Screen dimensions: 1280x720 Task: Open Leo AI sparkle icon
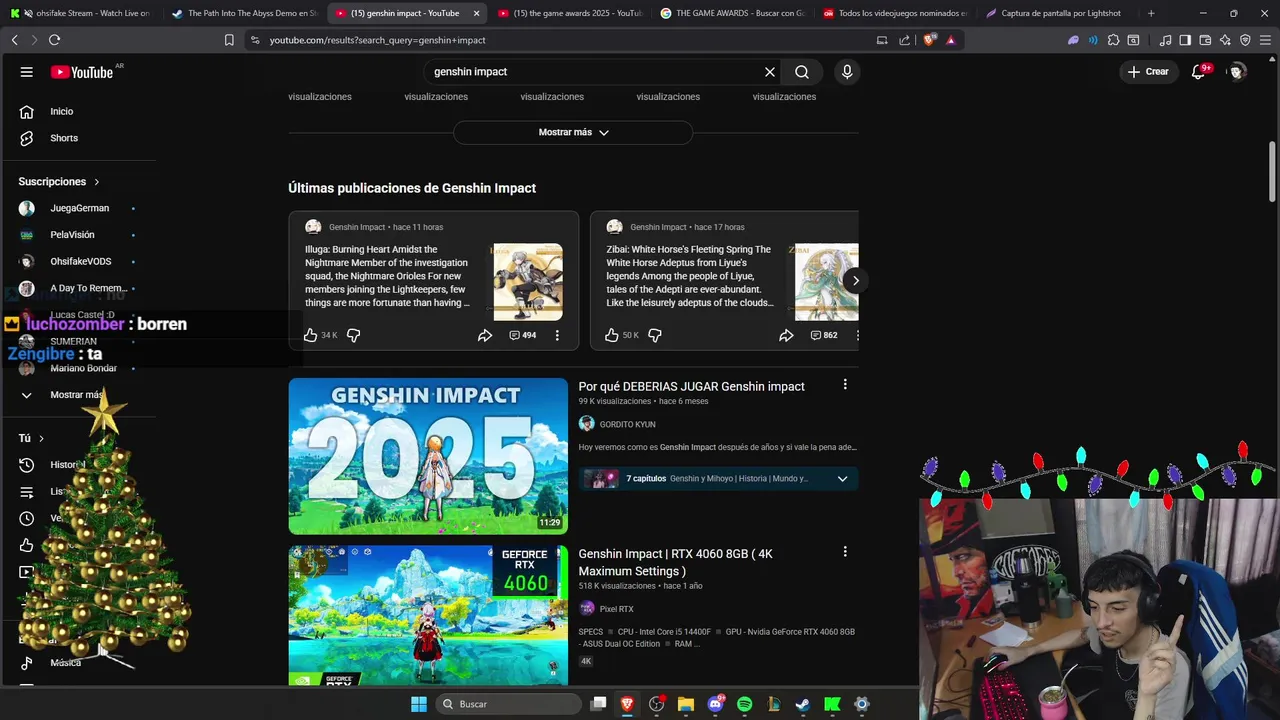pos(1225,40)
